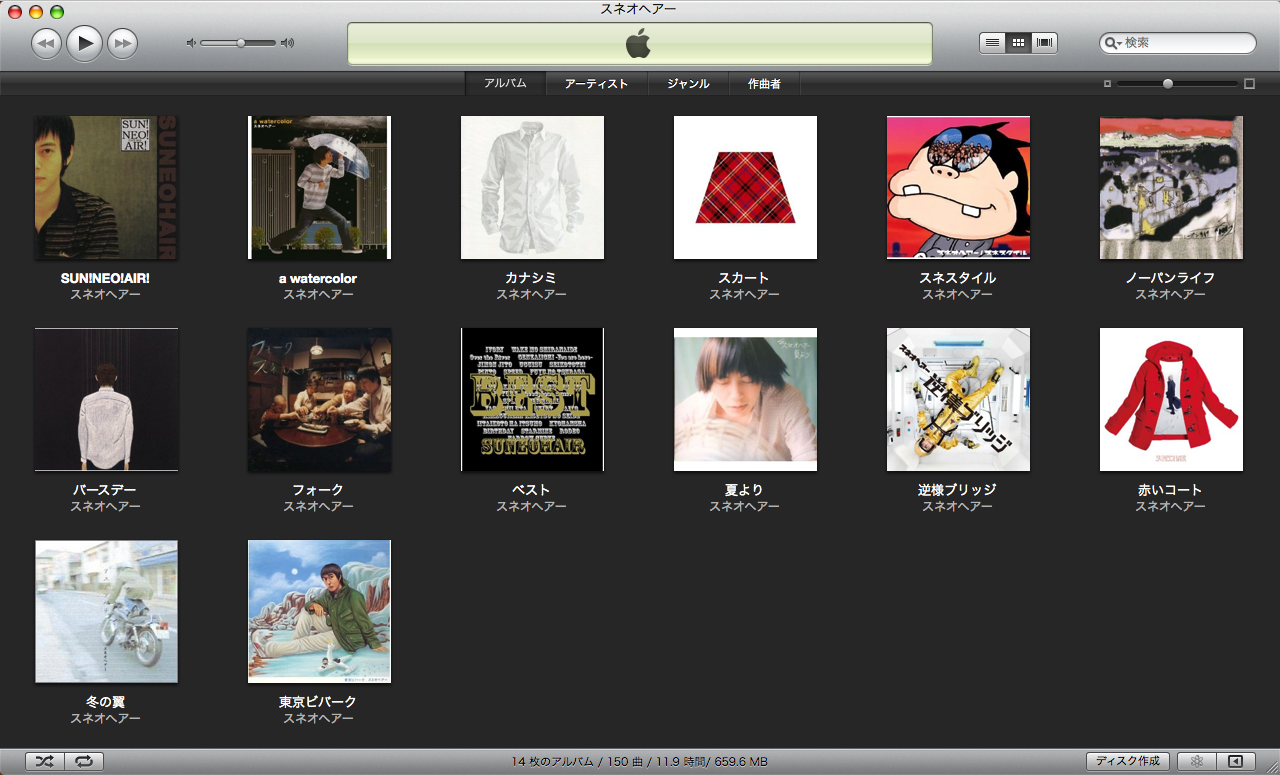Toggle the shuffle button
1280x775 pixels.
pyautogui.click(x=45, y=762)
